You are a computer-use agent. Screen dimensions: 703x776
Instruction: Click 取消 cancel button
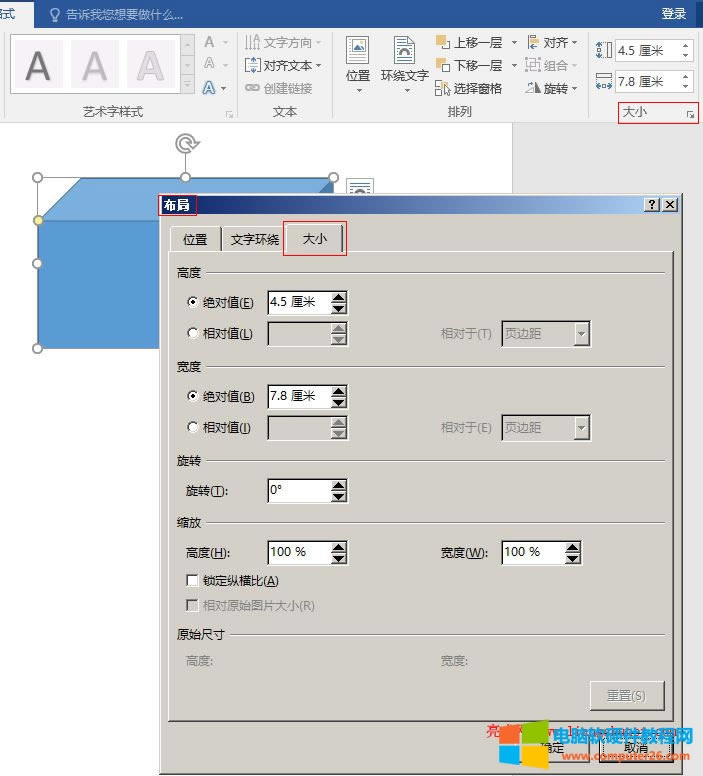tap(636, 748)
